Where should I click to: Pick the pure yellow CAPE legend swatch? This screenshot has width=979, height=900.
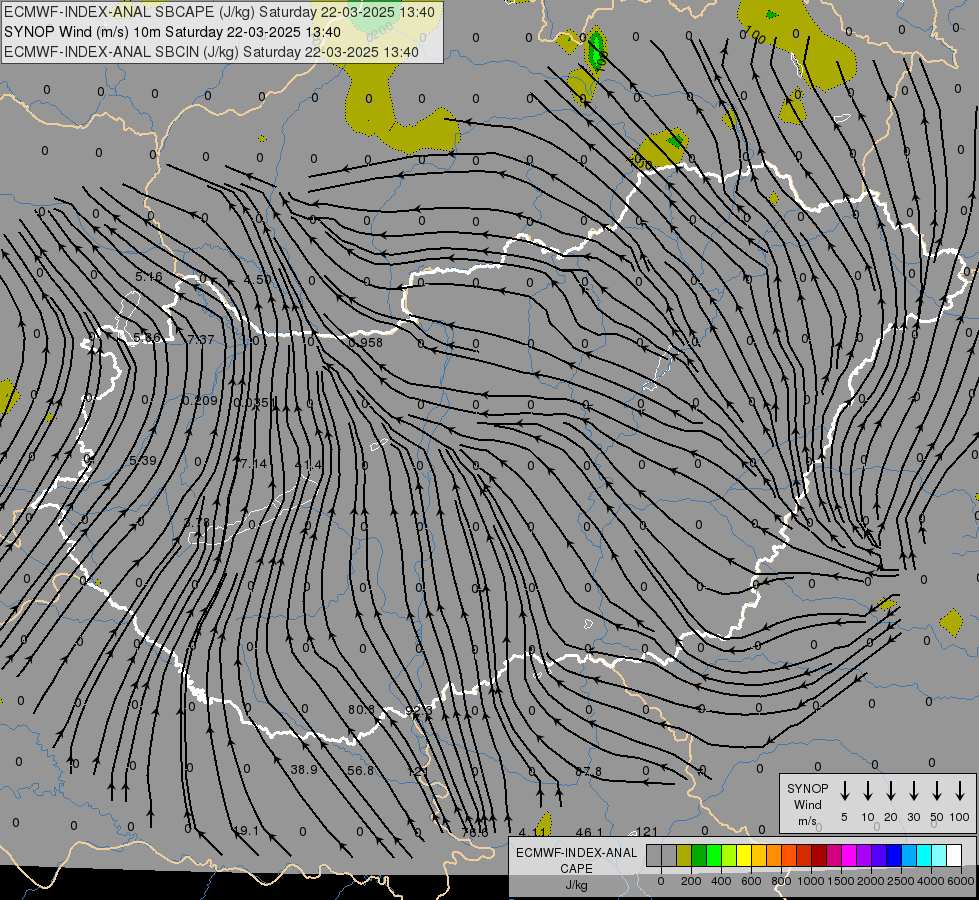pyautogui.click(x=744, y=855)
